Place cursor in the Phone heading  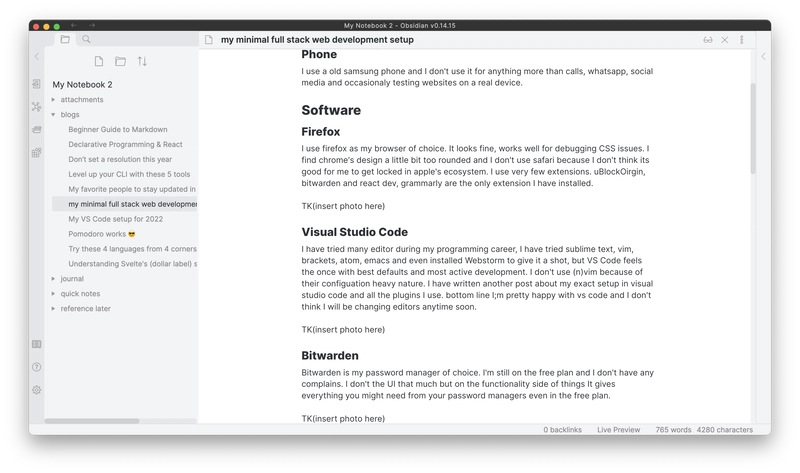319,55
